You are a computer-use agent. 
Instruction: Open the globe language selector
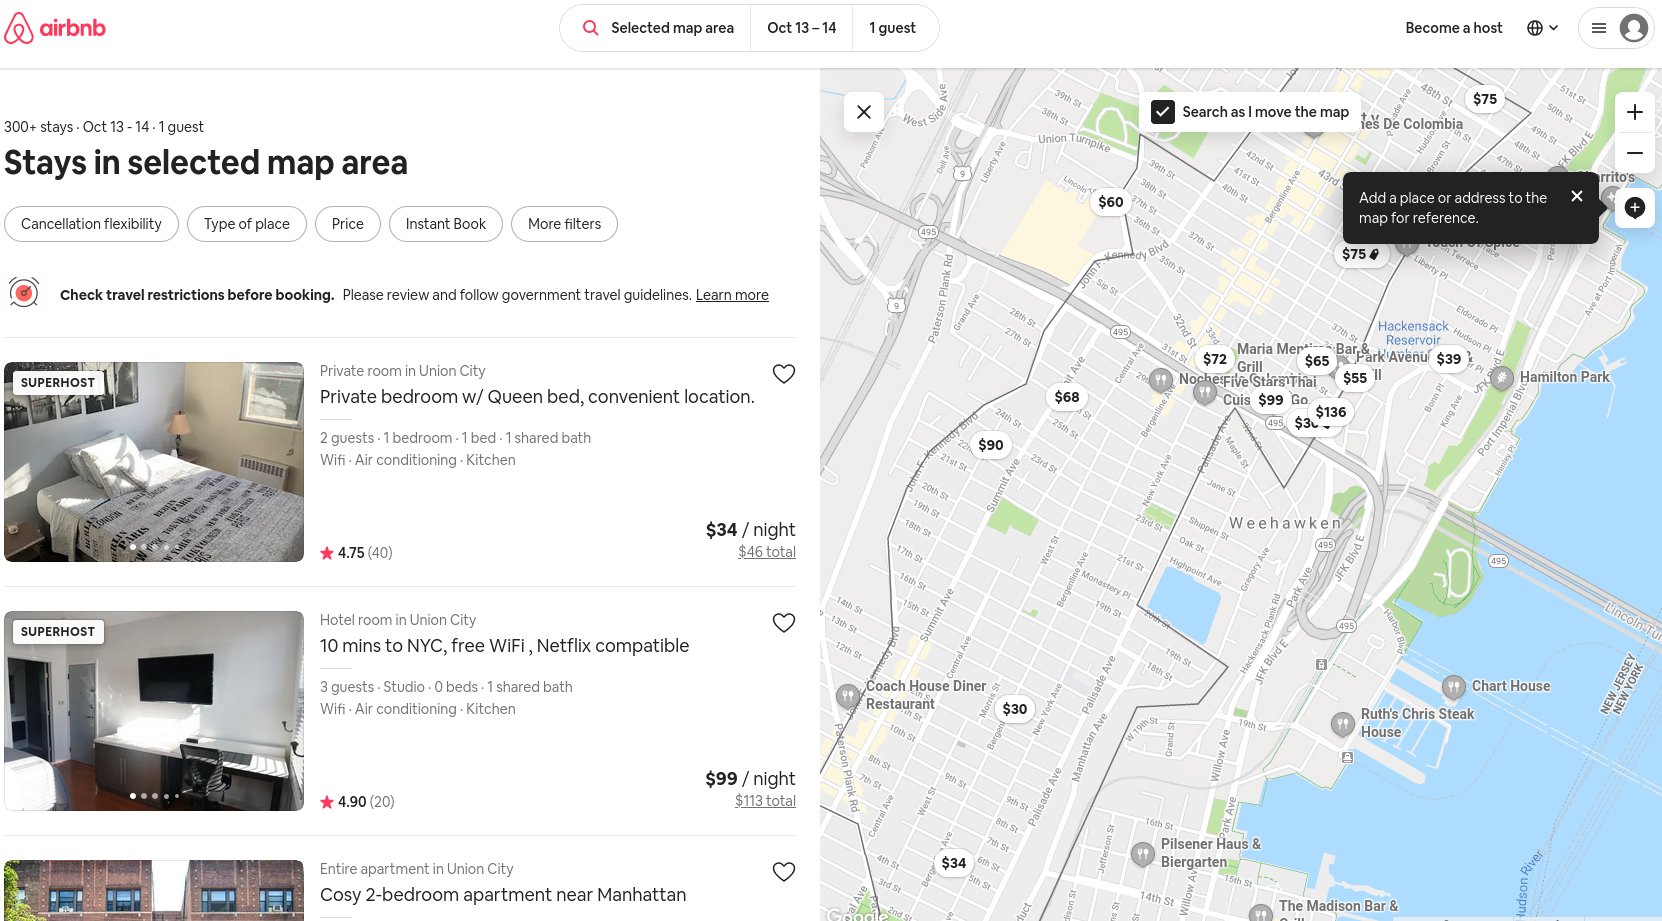pyautogui.click(x=1542, y=28)
